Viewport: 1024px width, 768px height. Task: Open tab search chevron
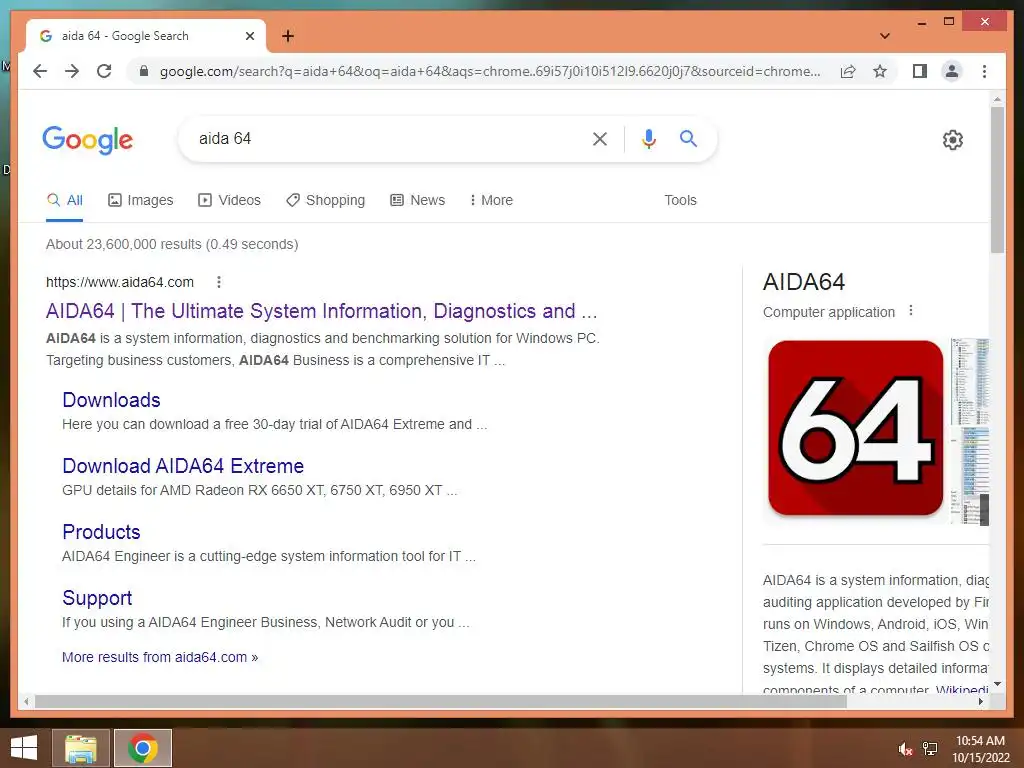884,36
